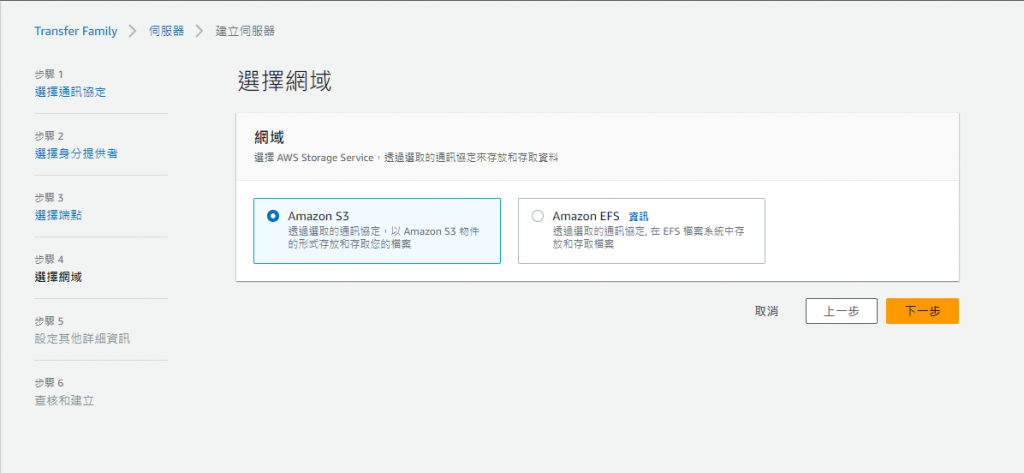Click step 6 查核和建立 label
The height and width of the screenshot is (473, 1024).
pyautogui.click(x=64, y=400)
